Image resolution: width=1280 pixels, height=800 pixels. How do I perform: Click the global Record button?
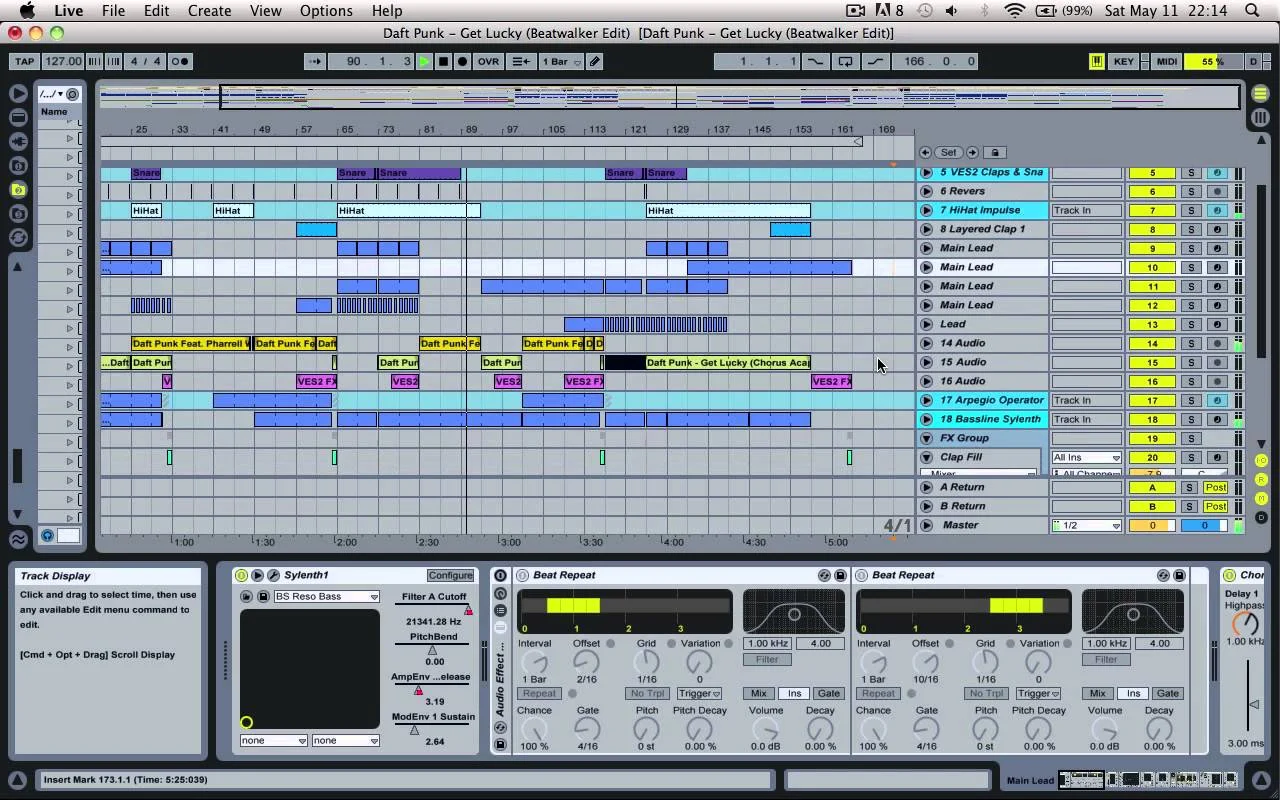click(462, 61)
